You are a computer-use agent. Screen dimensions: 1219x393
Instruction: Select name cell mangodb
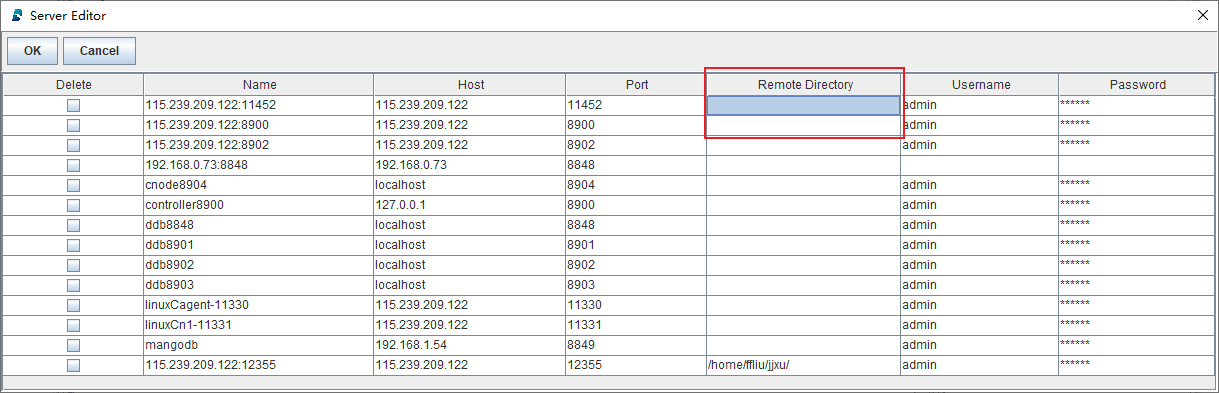(259, 345)
